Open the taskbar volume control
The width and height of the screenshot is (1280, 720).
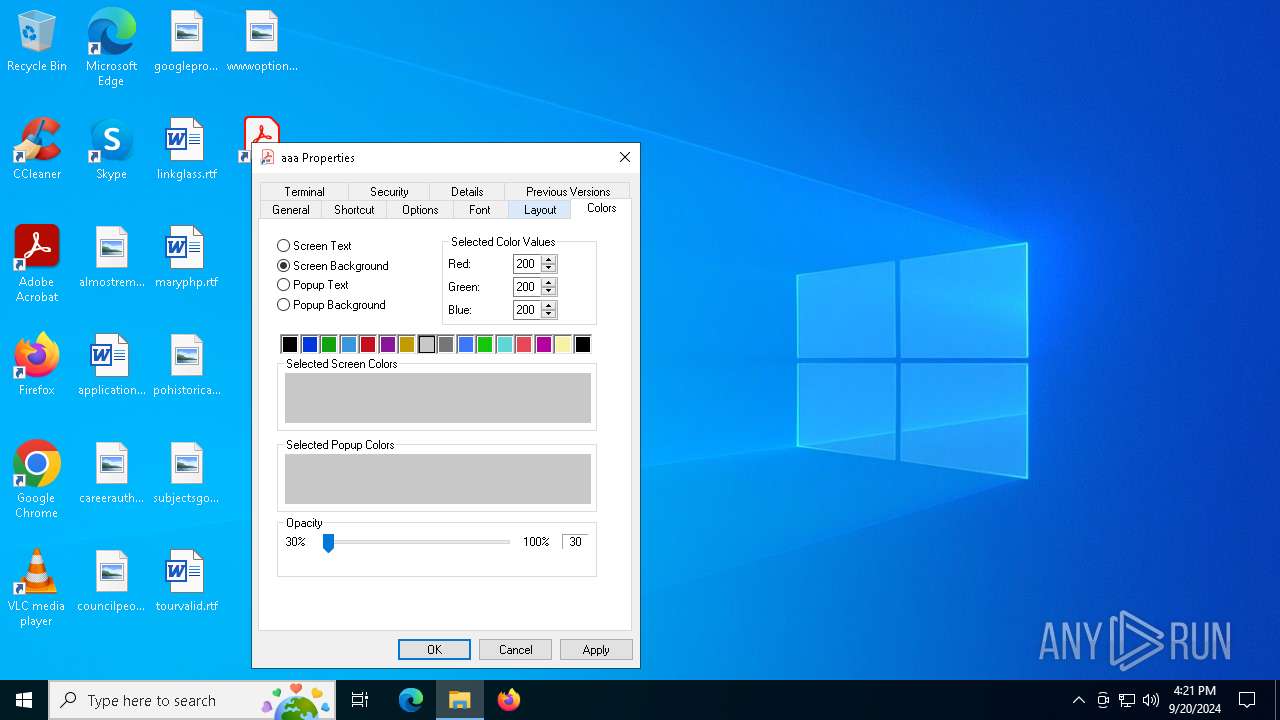click(1151, 700)
